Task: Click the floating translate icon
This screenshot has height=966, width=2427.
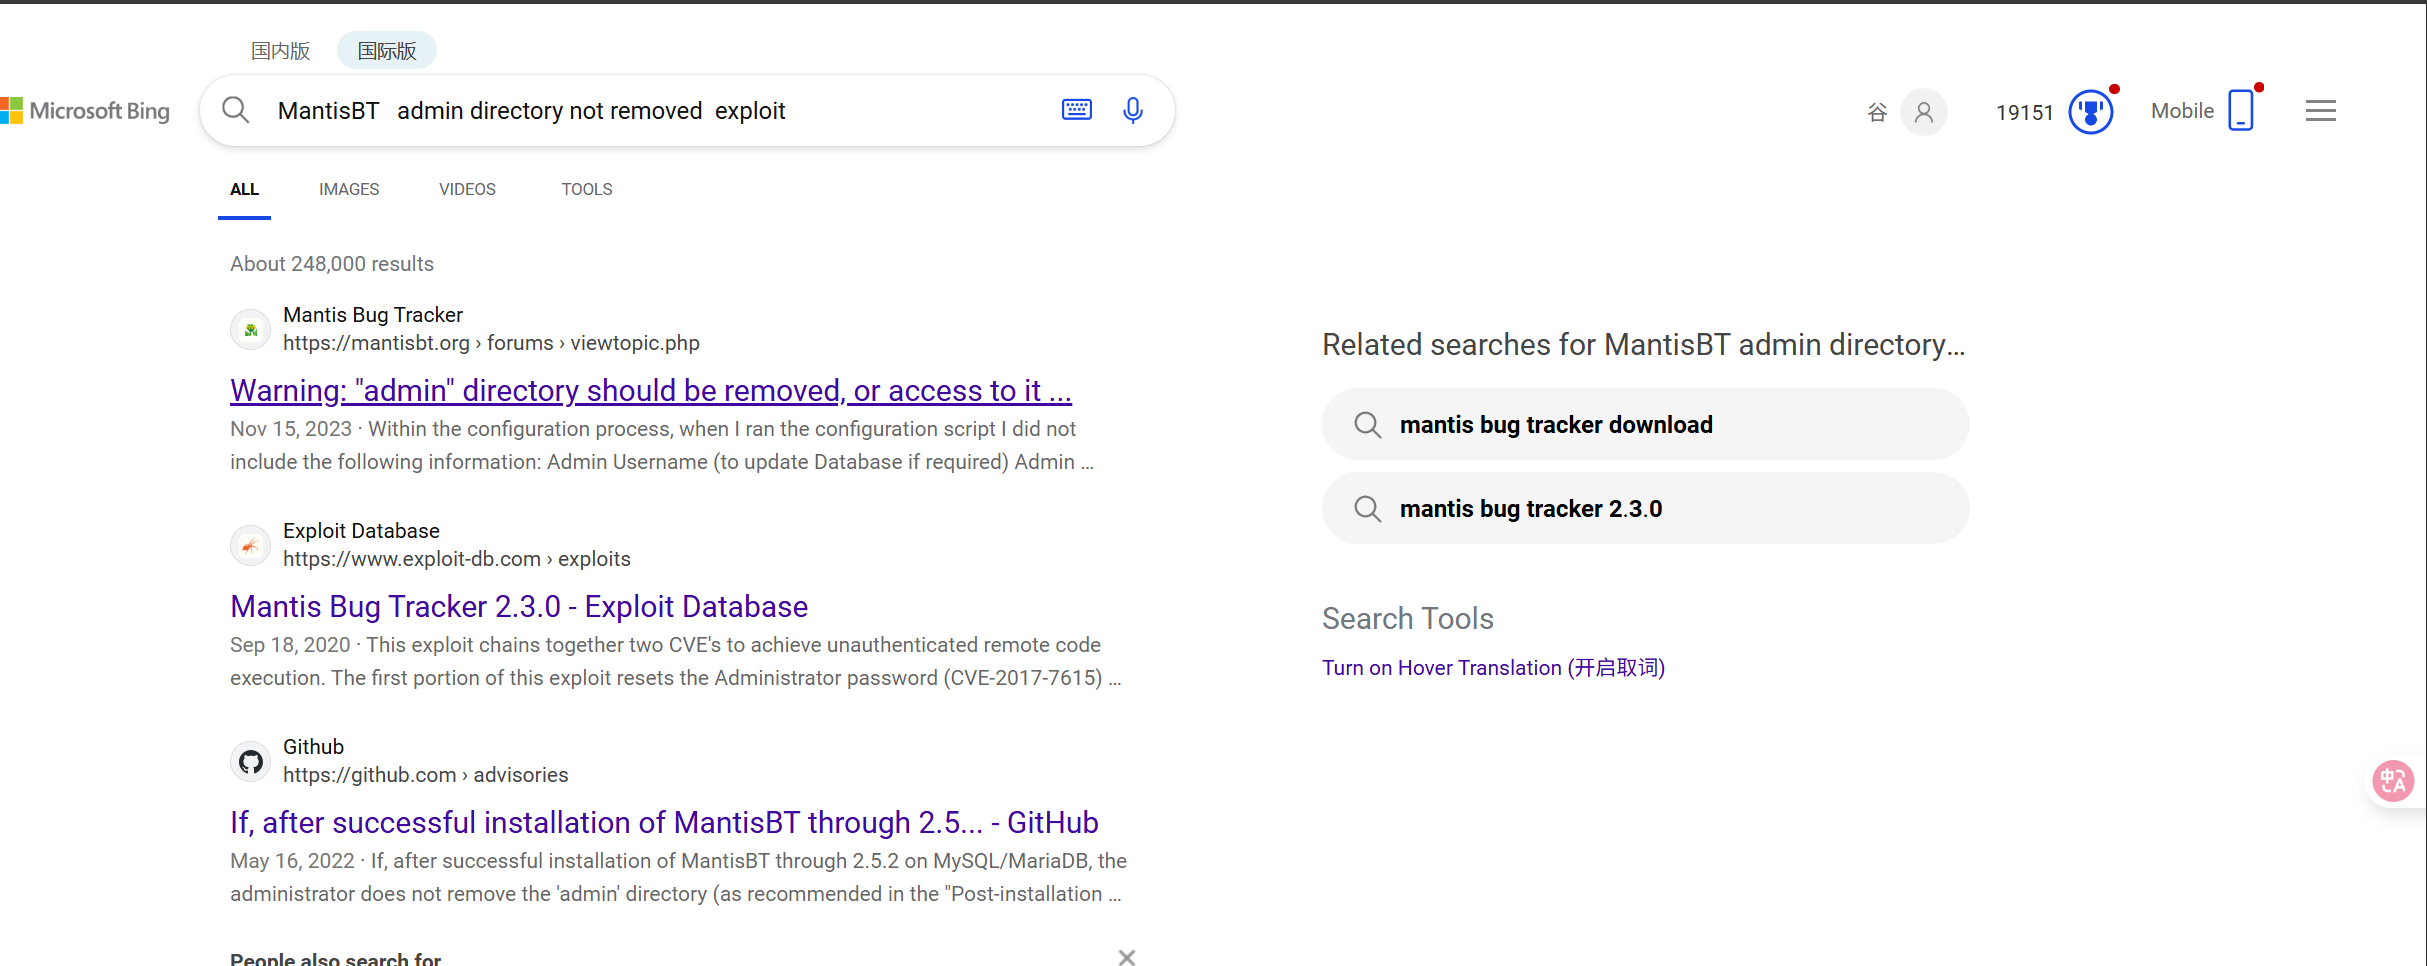Action: [2394, 781]
